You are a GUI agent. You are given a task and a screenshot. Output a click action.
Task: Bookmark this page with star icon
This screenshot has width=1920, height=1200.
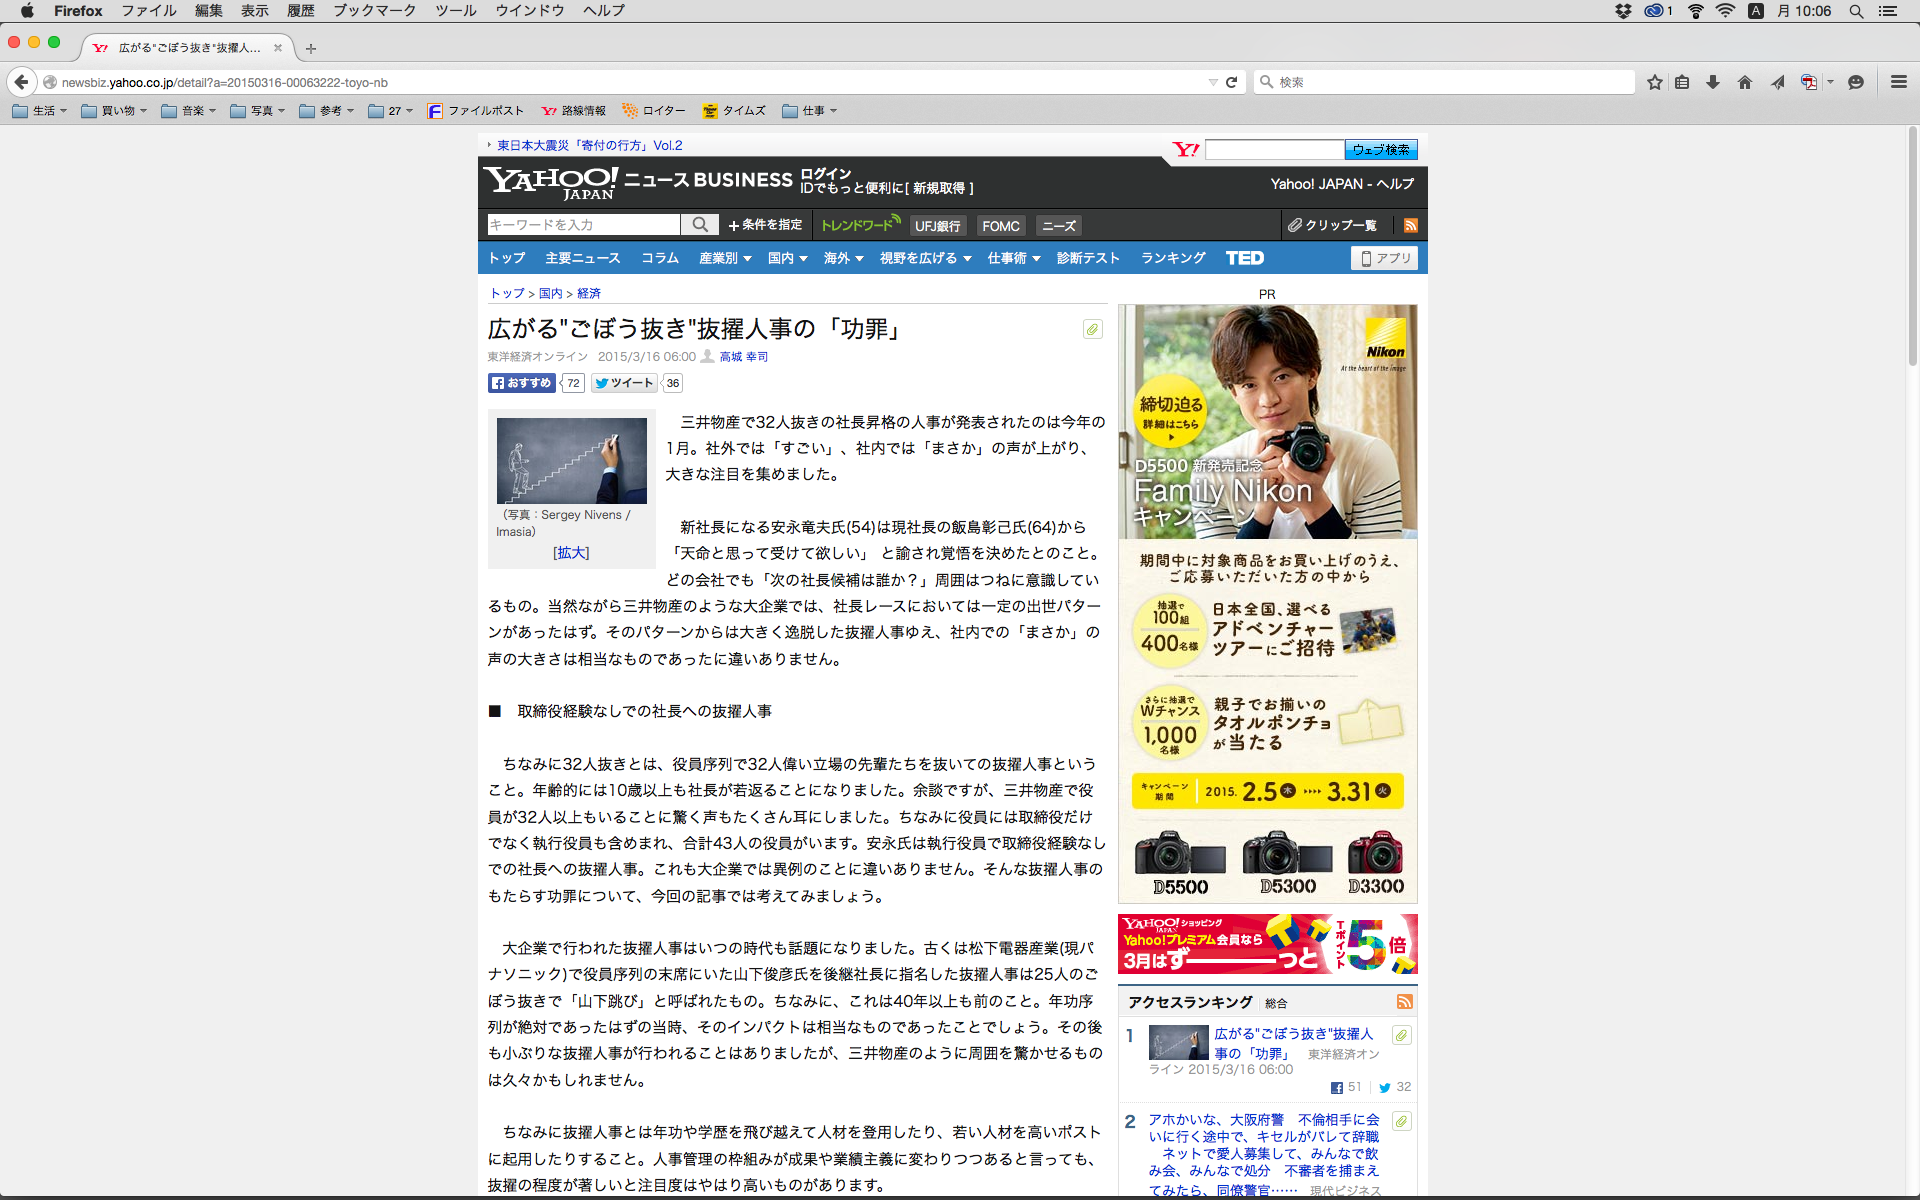(1655, 82)
